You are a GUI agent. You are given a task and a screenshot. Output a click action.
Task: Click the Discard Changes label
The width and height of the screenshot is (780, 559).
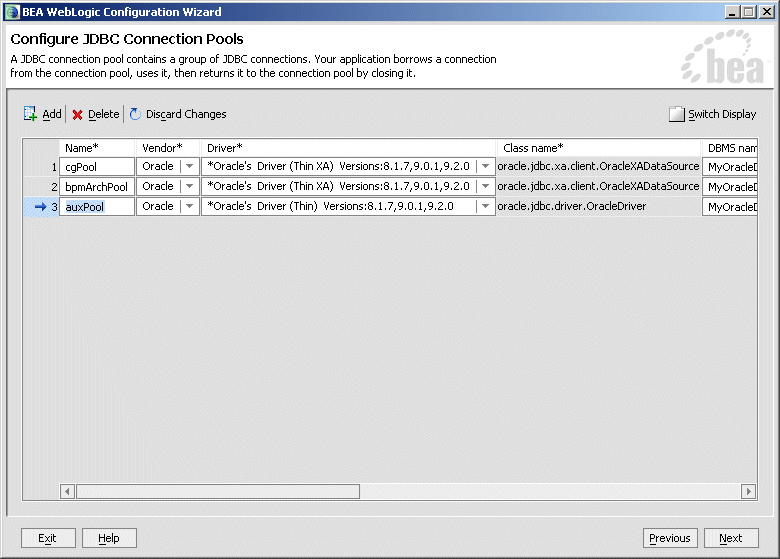pyautogui.click(x=186, y=114)
